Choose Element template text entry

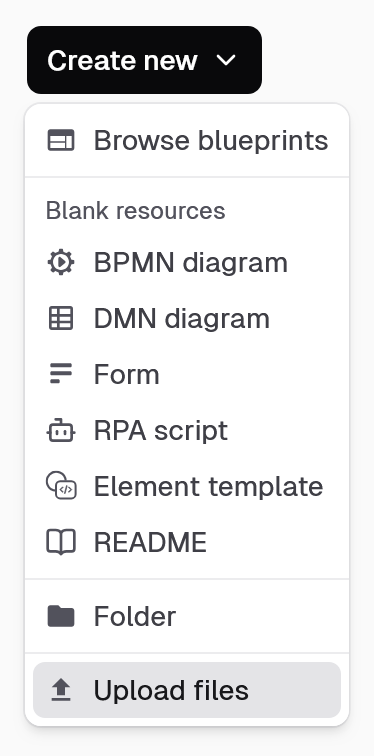tap(208, 486)
